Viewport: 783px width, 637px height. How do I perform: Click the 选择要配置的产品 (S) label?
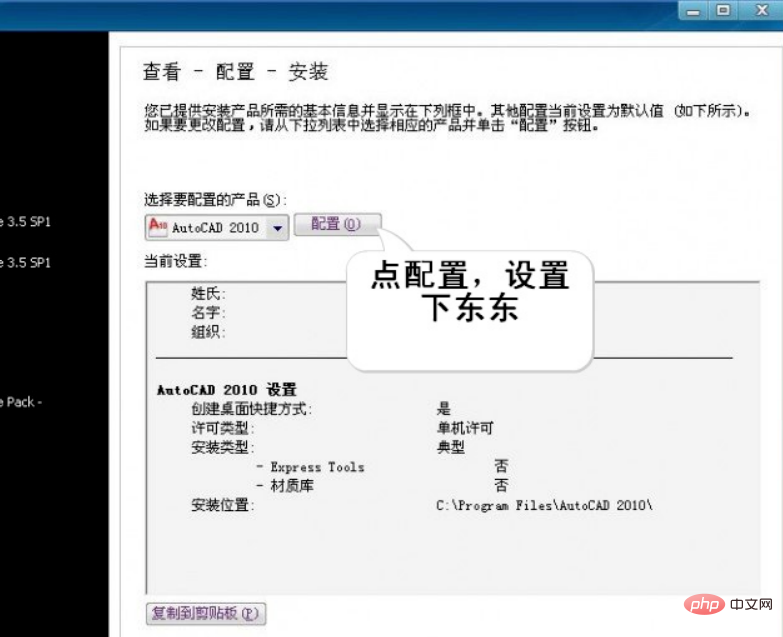pyautogui.click(x=215, y=200)
